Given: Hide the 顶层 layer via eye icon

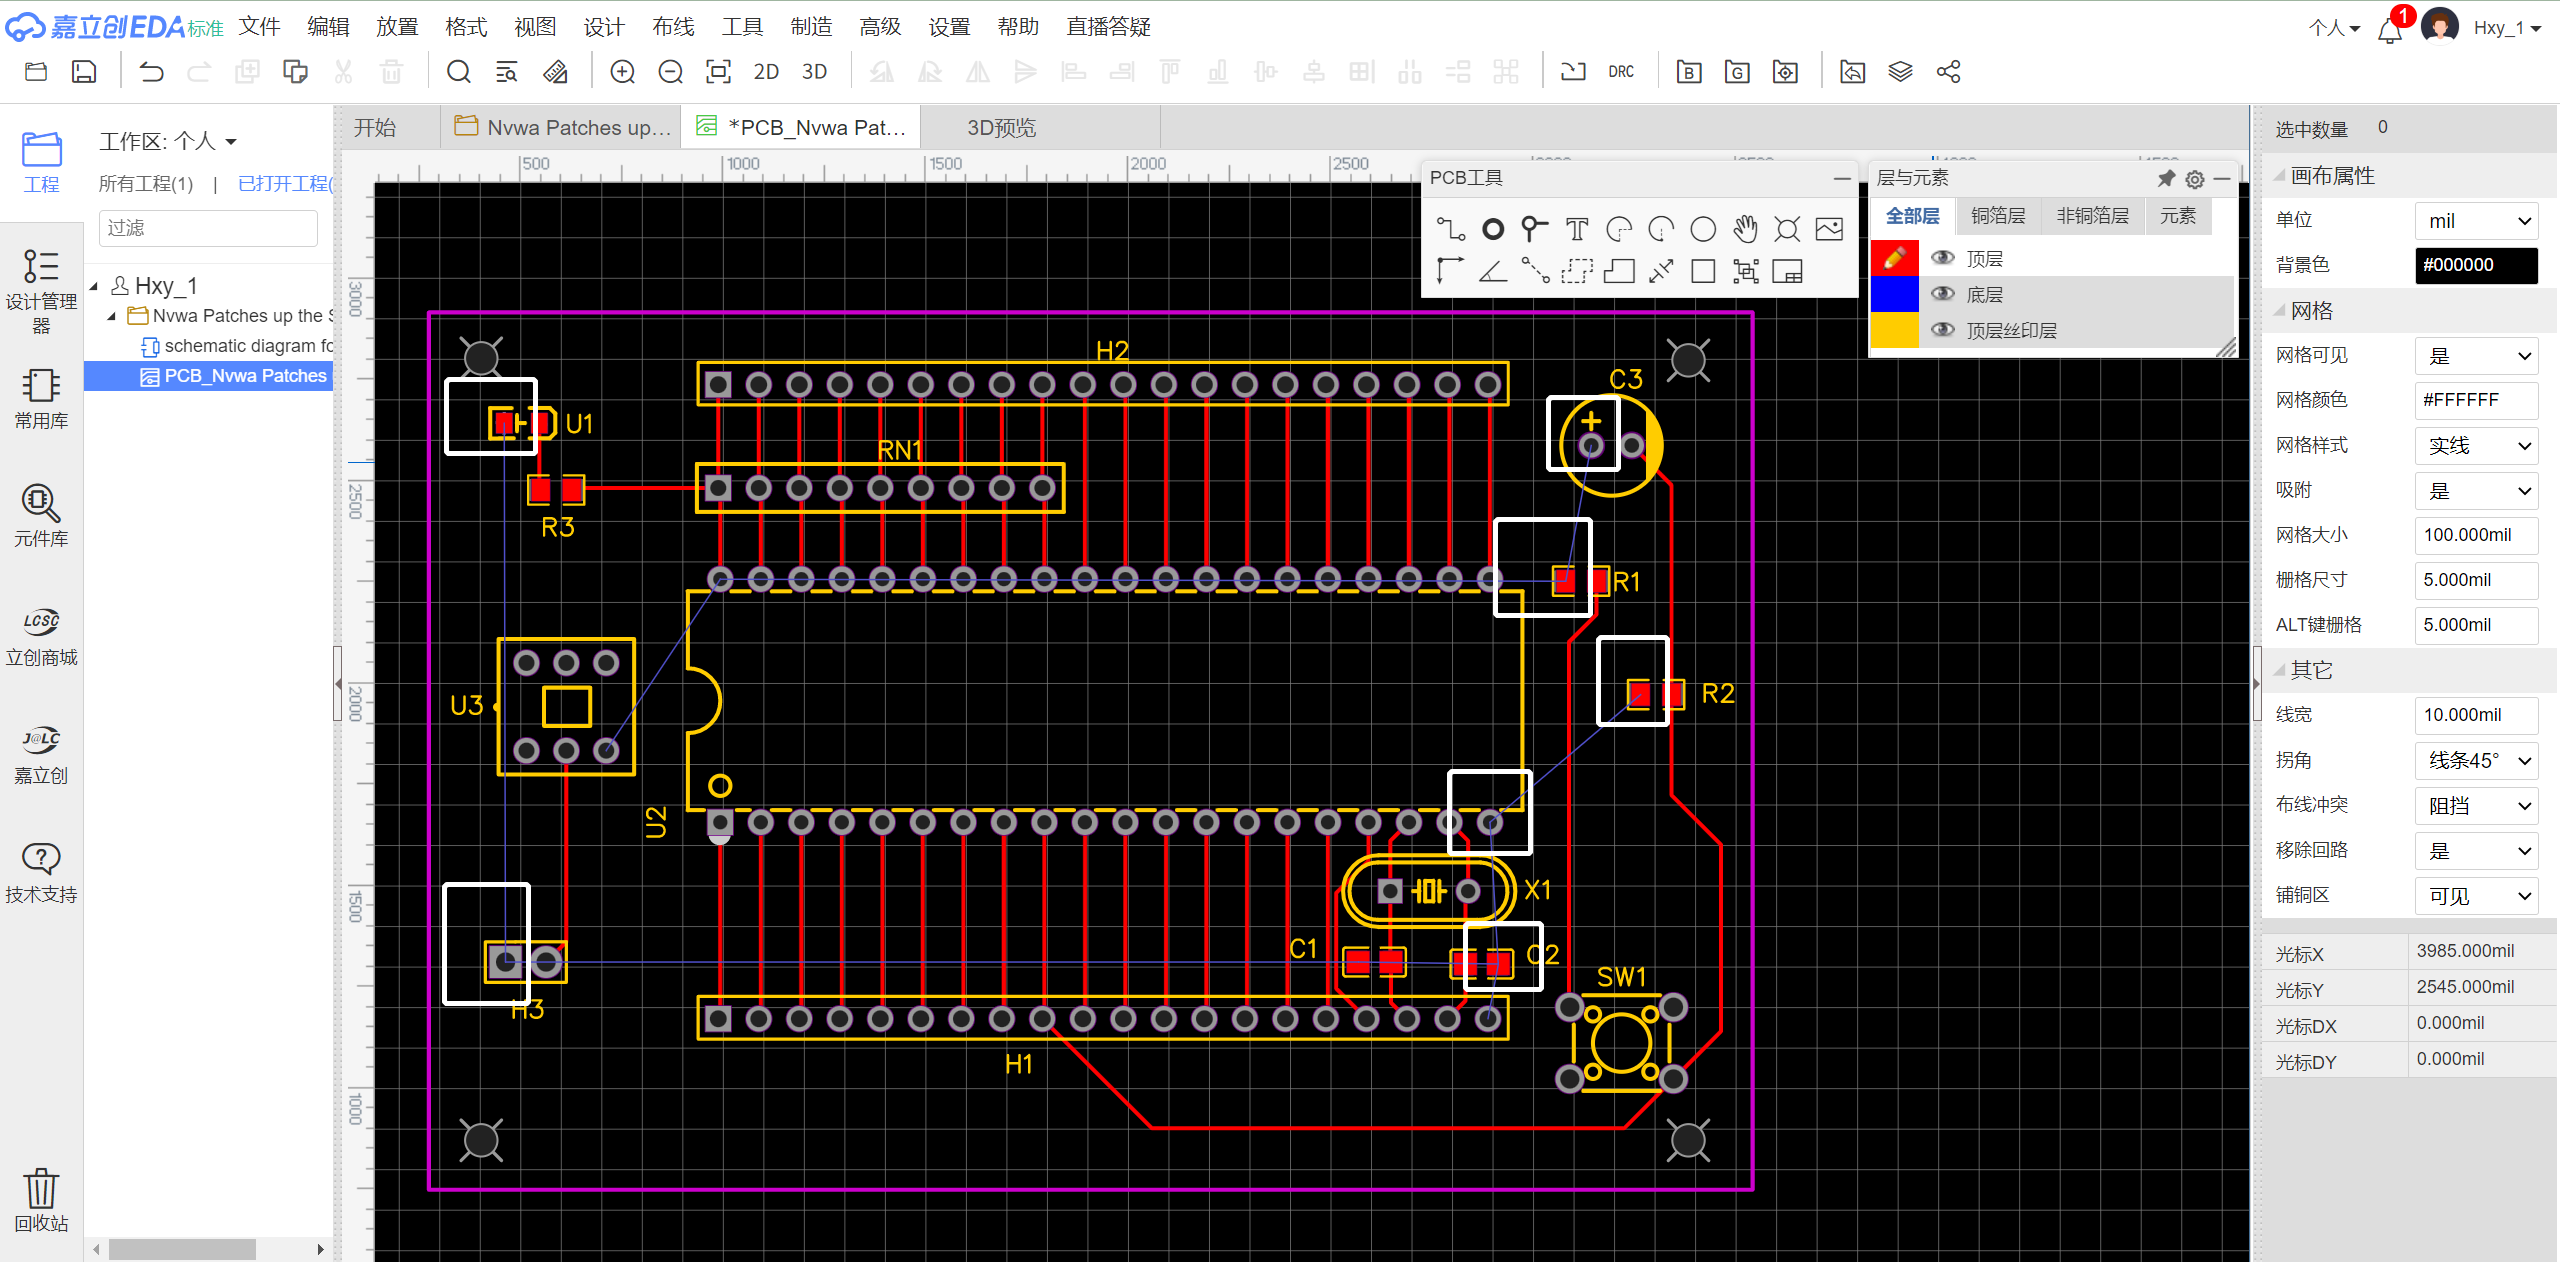Looking at the screenshot, I should [1942, 258].
